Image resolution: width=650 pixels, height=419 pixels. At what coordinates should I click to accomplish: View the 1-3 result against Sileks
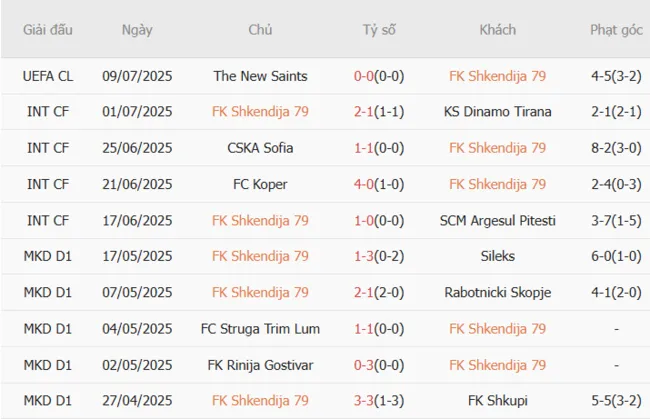(x=365, y=256)
